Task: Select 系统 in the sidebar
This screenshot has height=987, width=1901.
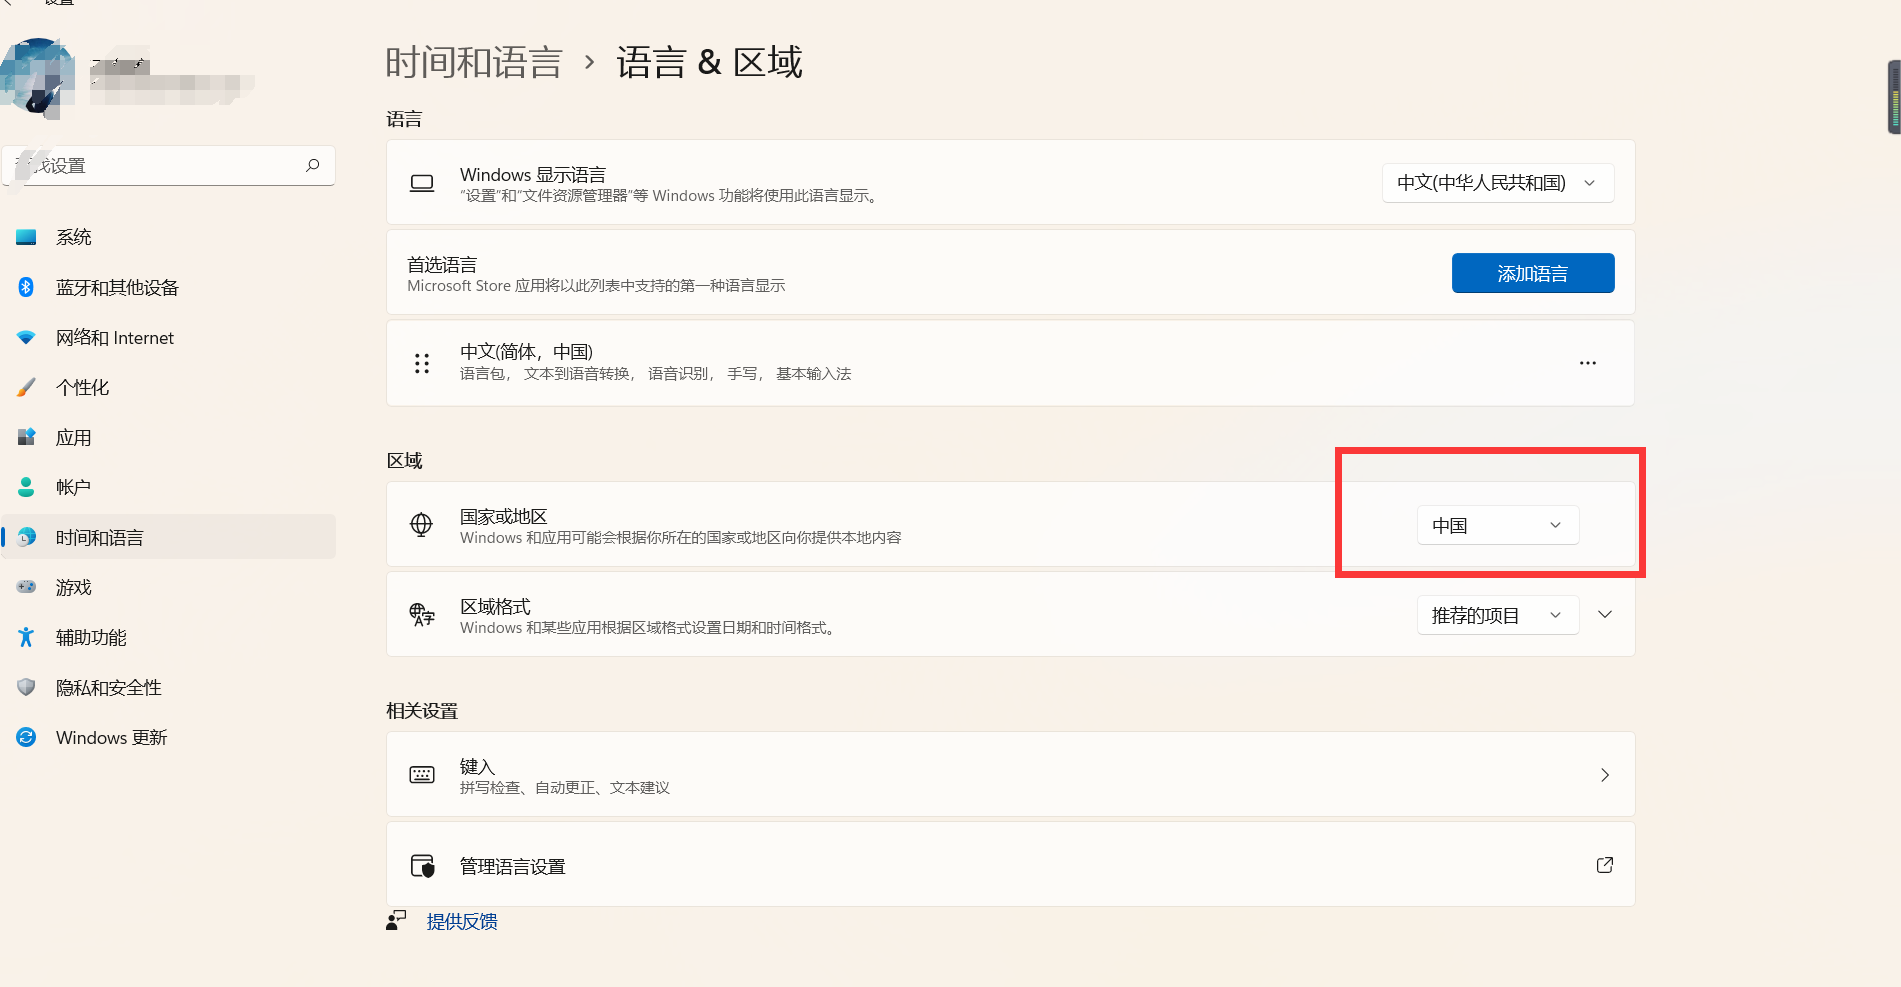Action: (168, 237)
